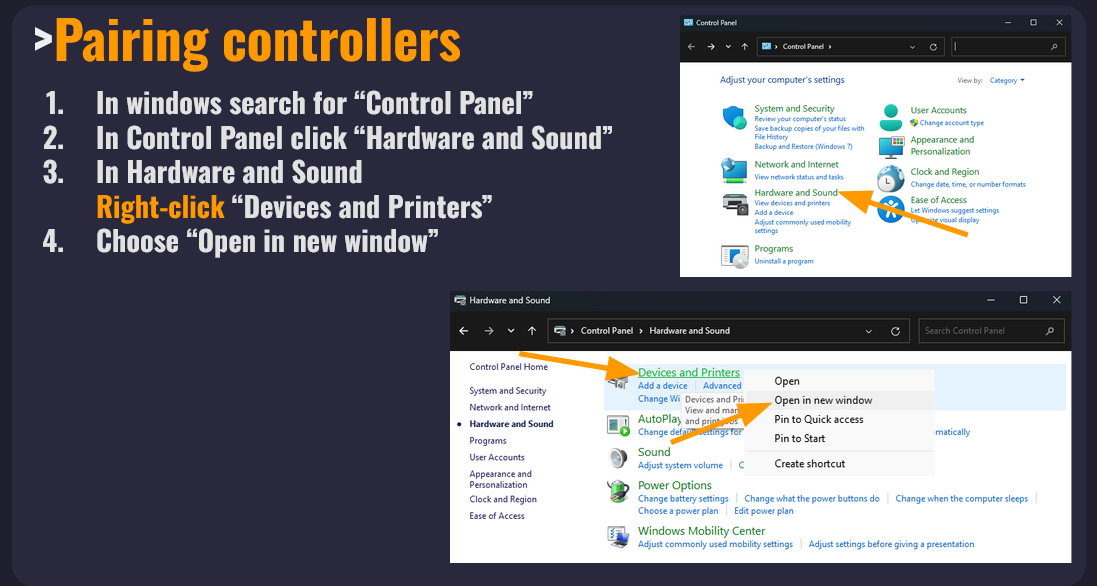Open the Windows Mobility Center heading link

coord(701,531)
